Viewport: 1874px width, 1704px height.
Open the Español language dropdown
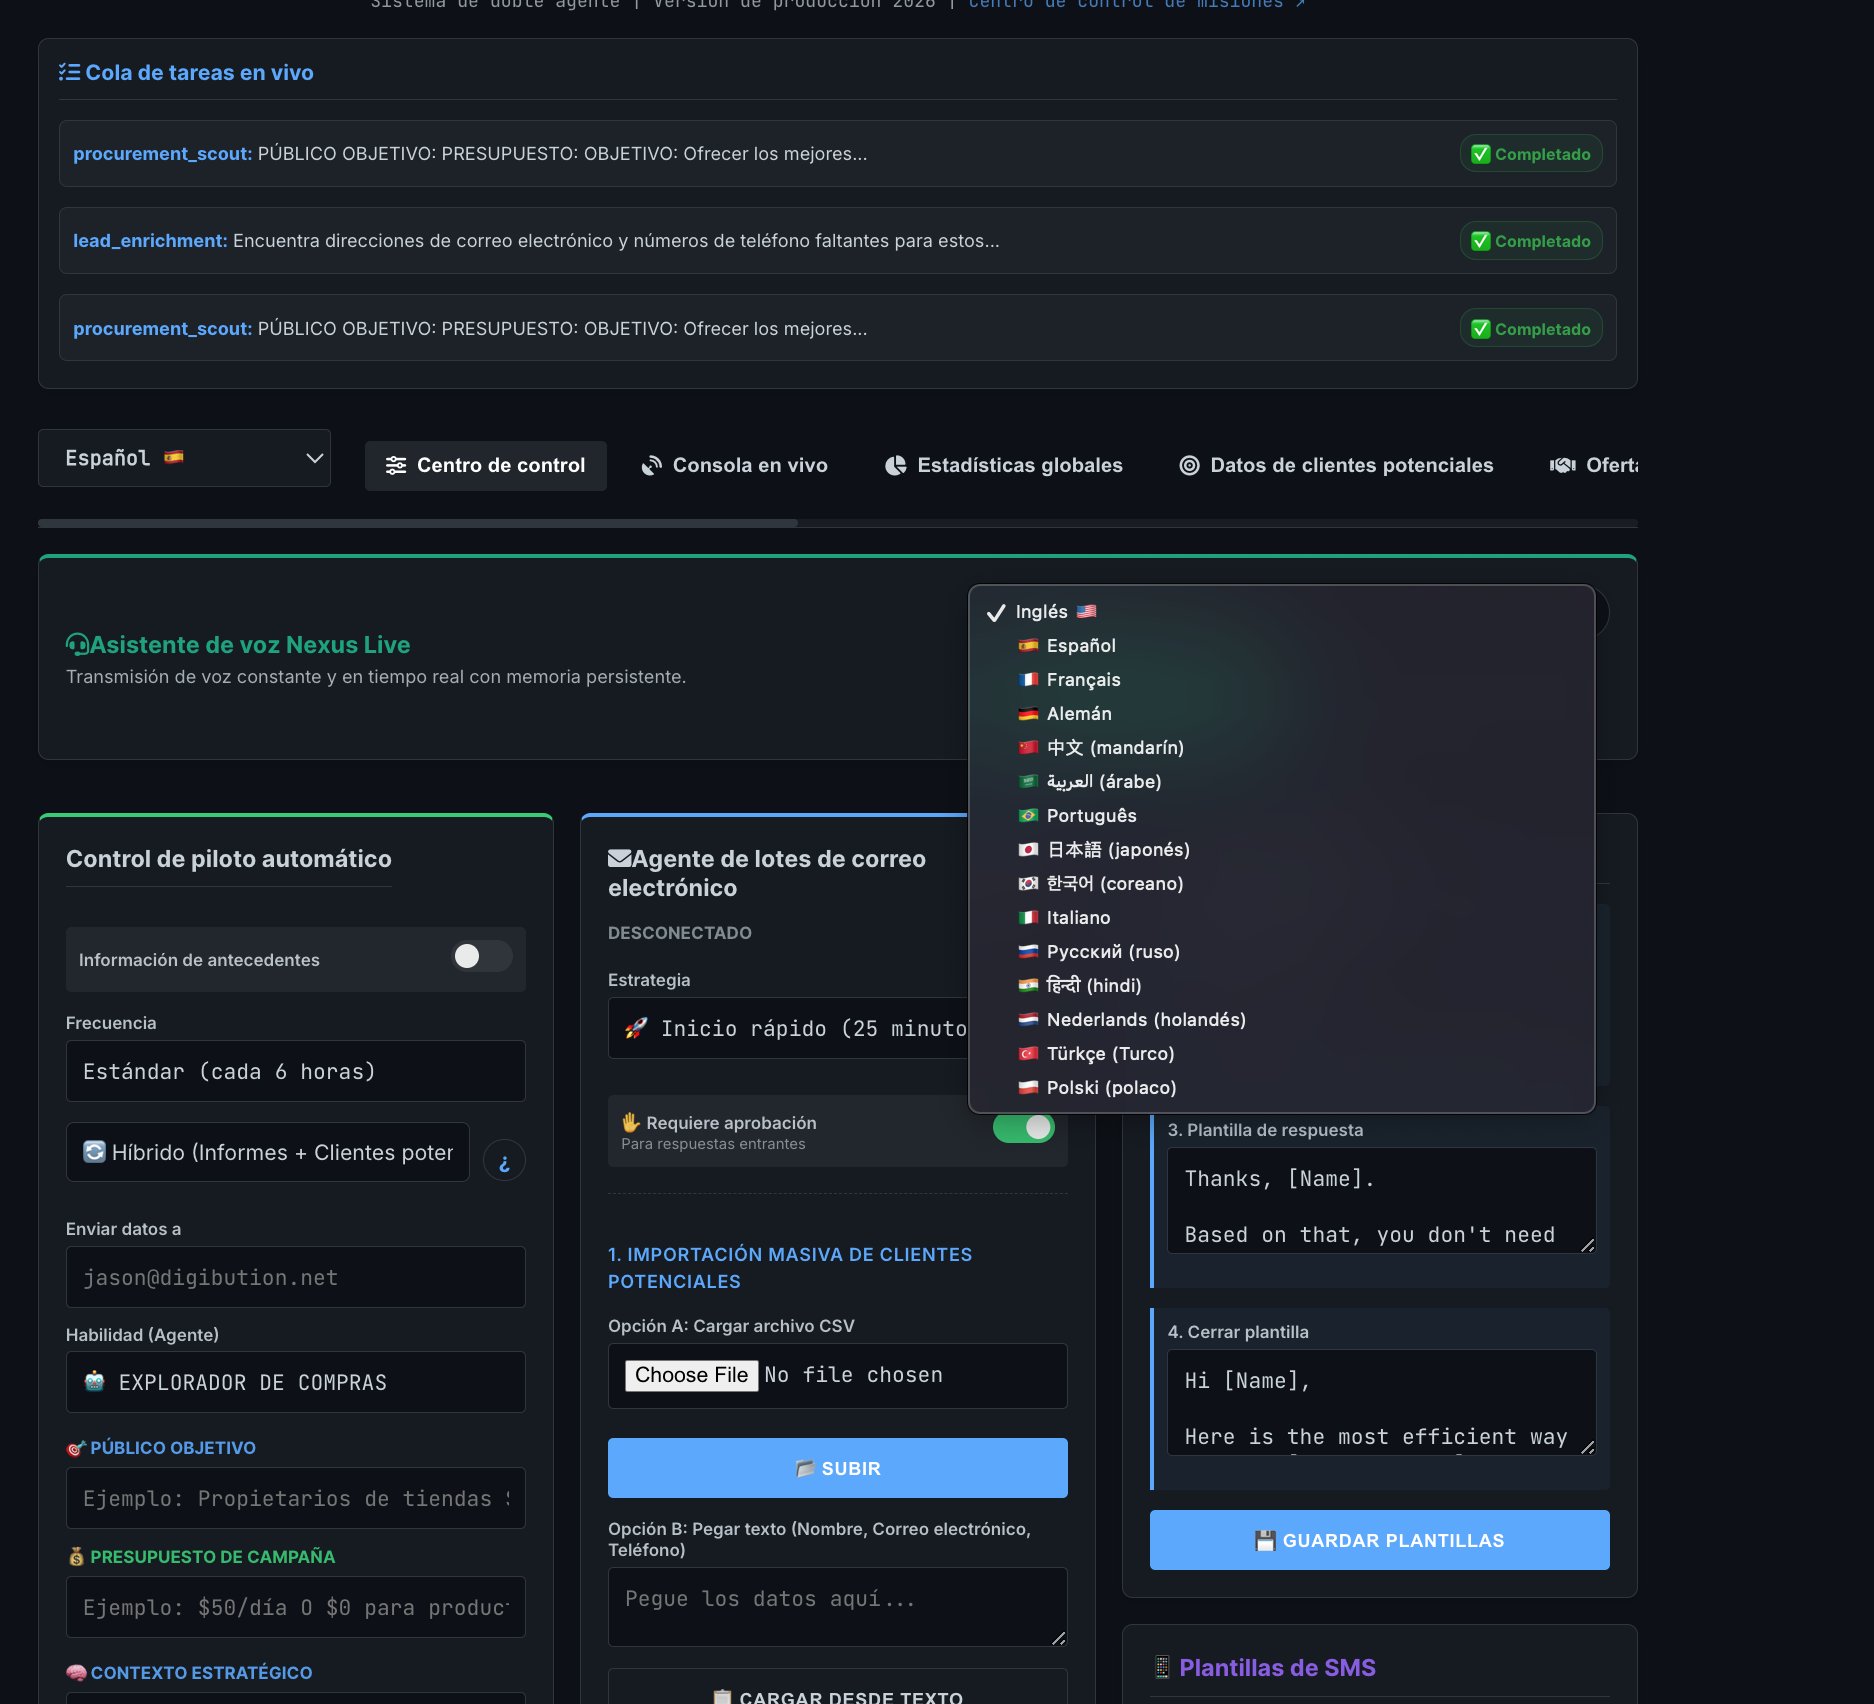click(184, 458)
